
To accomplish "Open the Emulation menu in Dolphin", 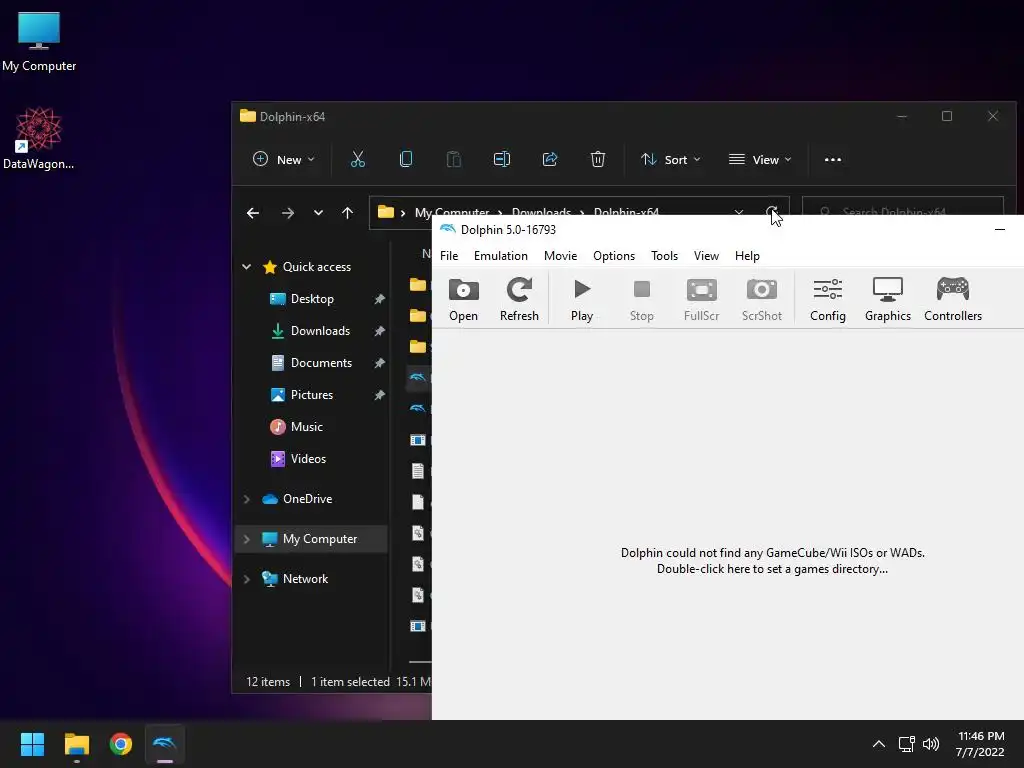I will pyautogui.click(x=501, y=256).
